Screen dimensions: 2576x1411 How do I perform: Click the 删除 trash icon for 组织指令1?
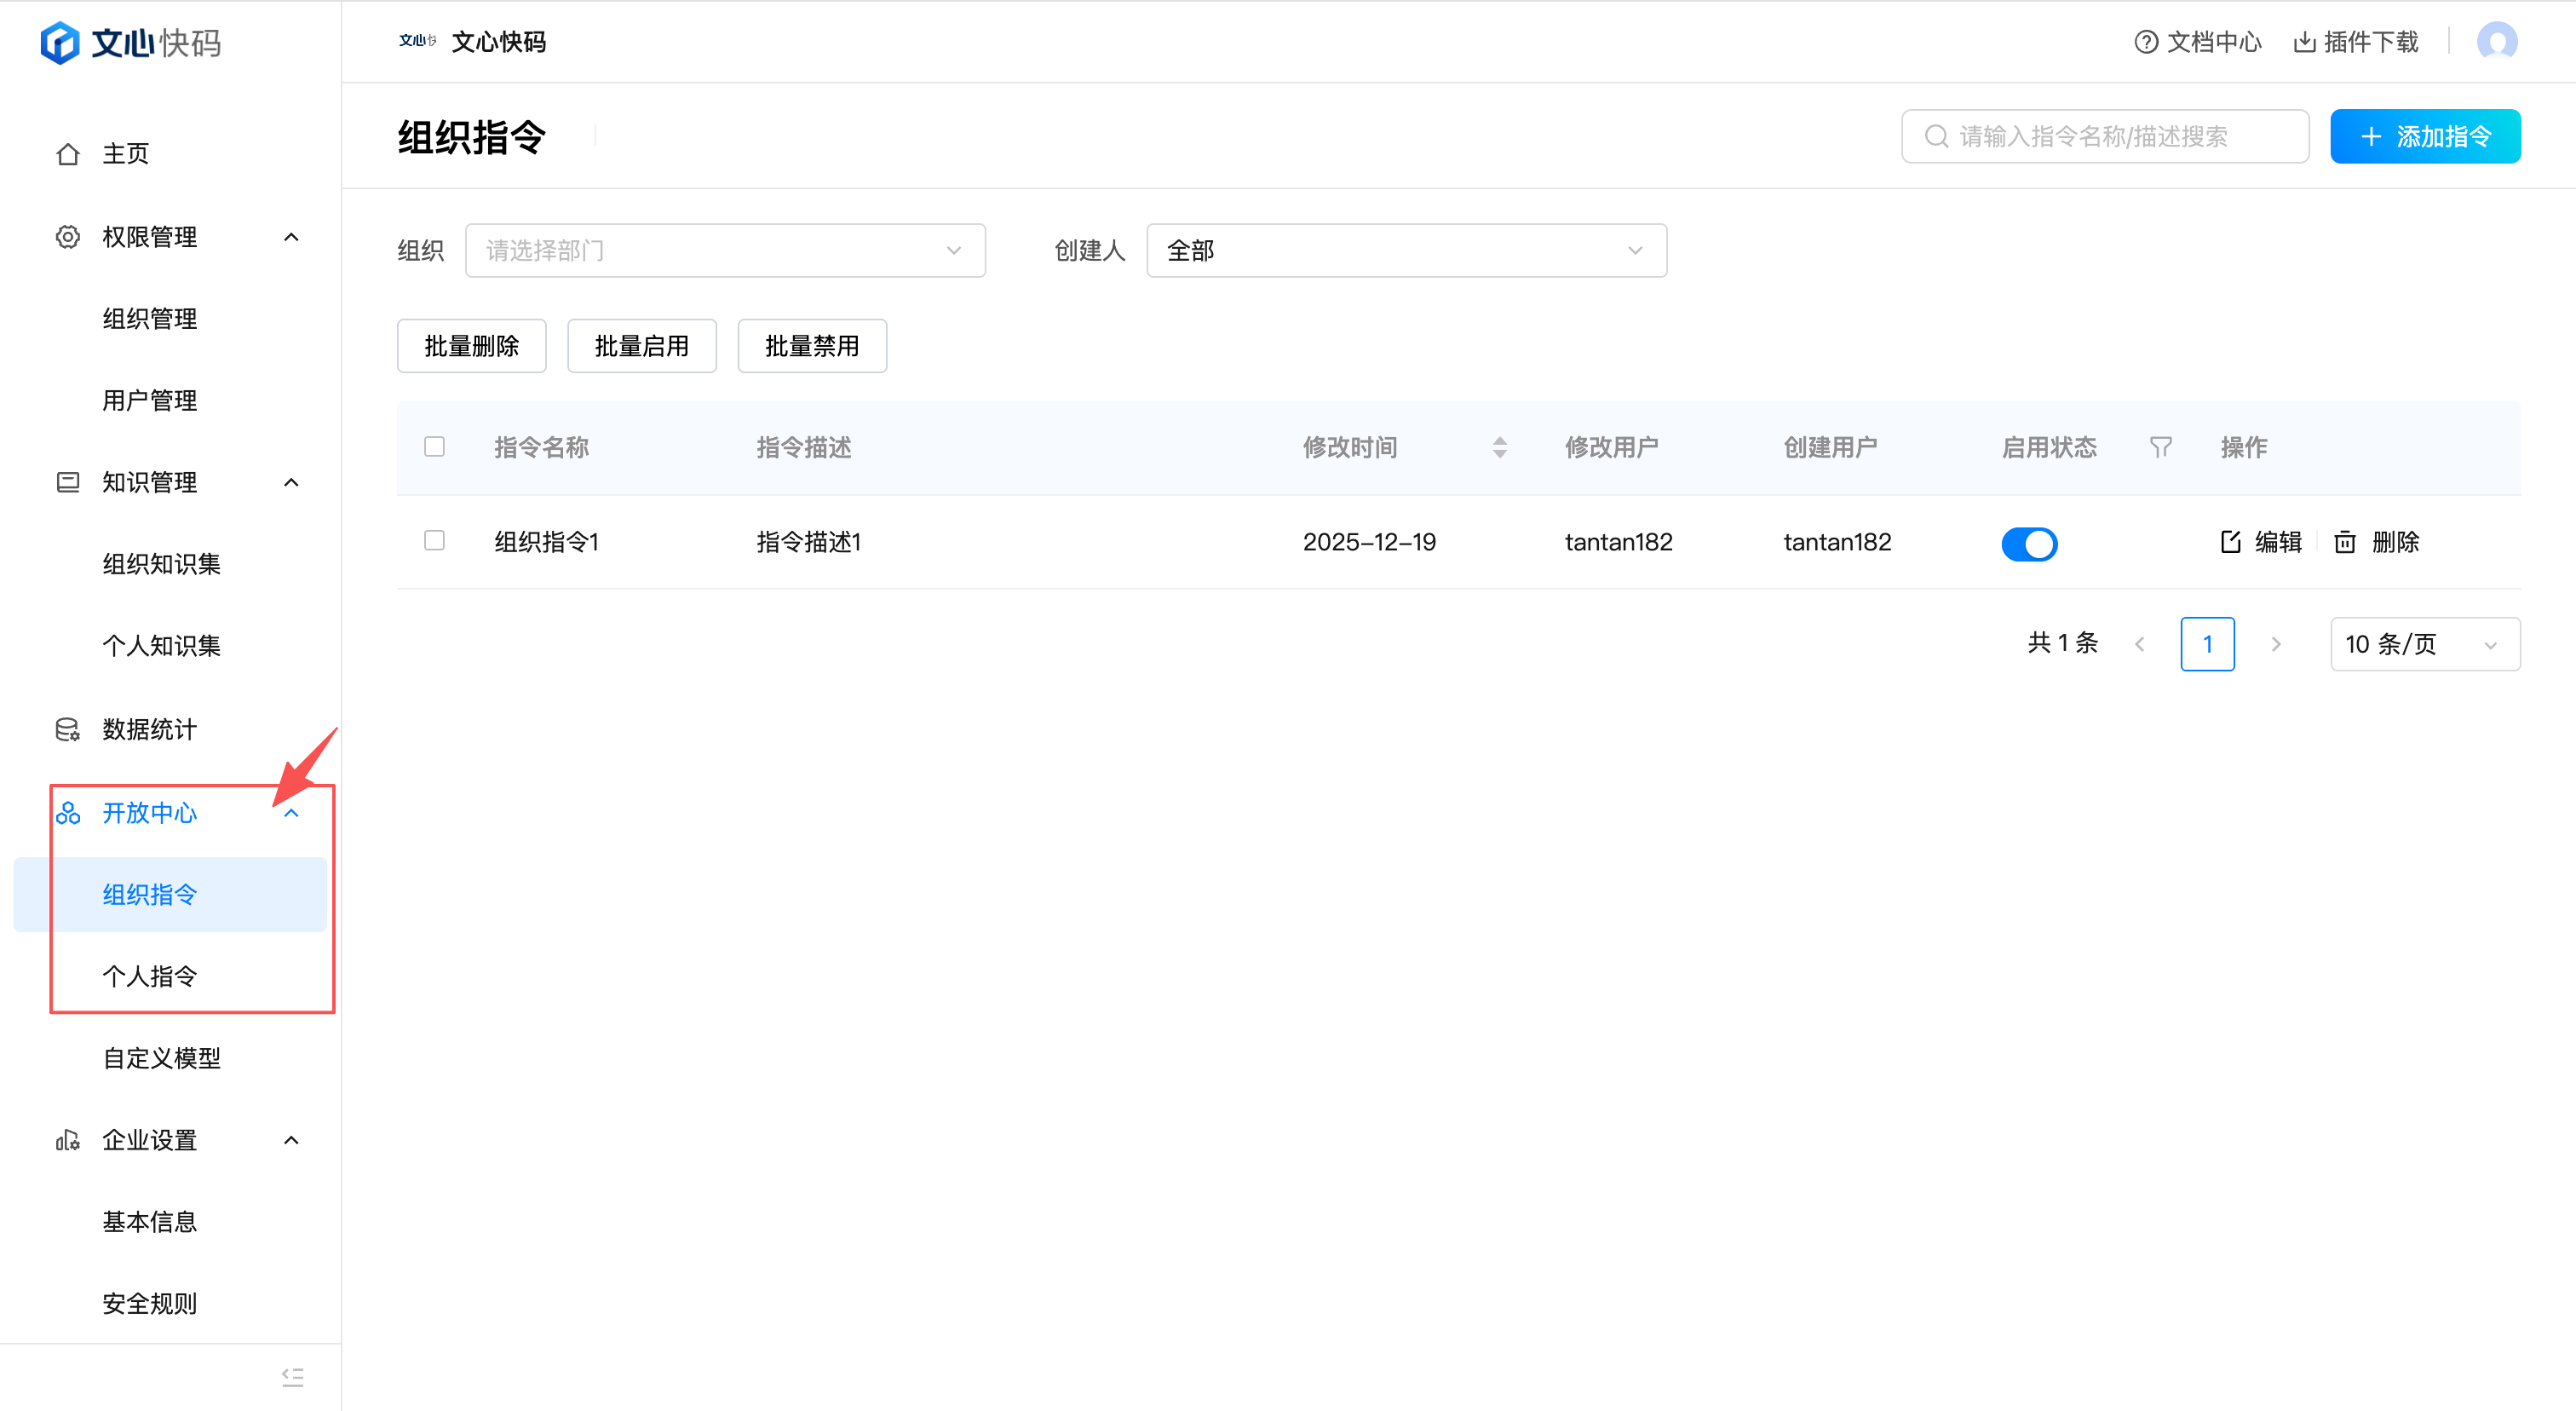coord(2345,542)
